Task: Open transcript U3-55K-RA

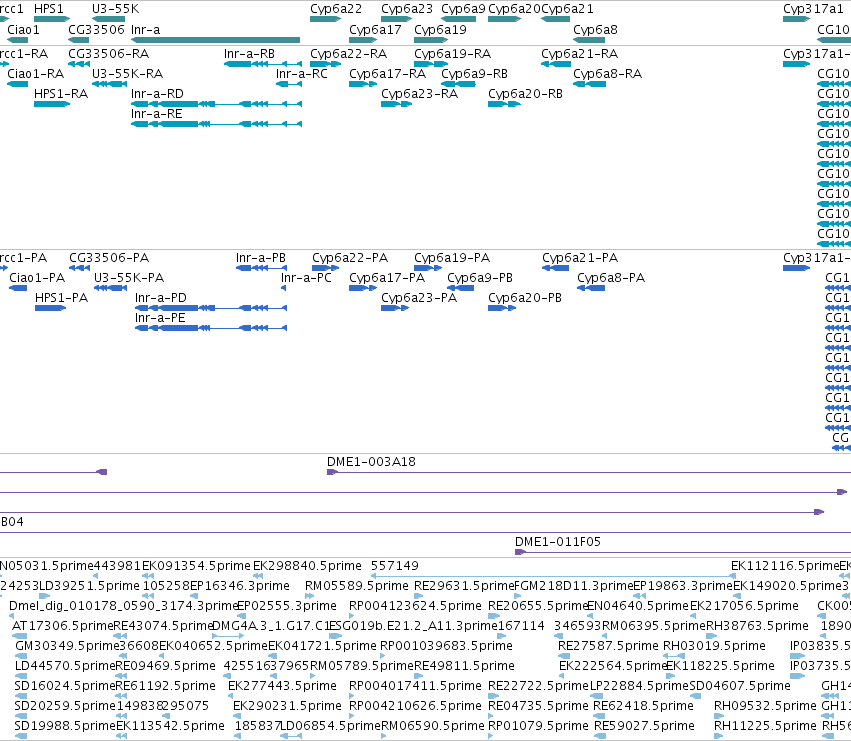Action: [110, 84]
